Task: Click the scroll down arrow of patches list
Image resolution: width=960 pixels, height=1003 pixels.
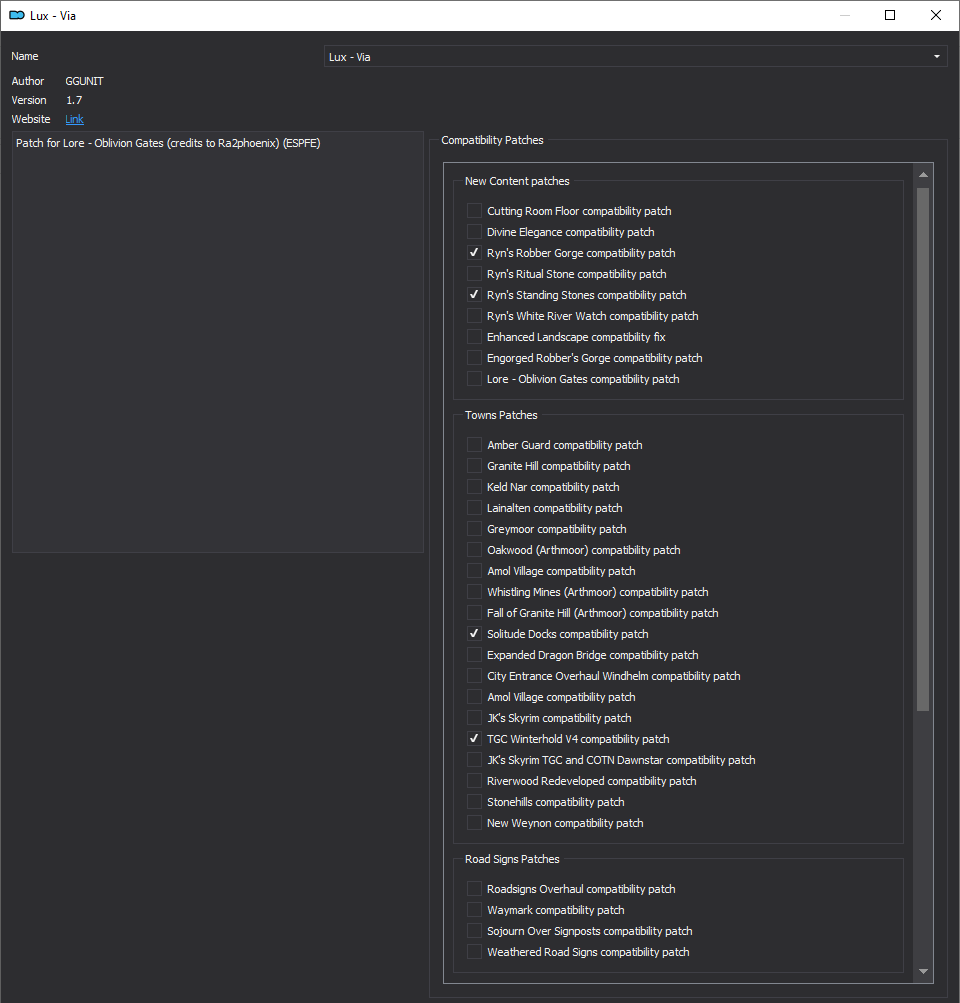Action: coord(923,971)
